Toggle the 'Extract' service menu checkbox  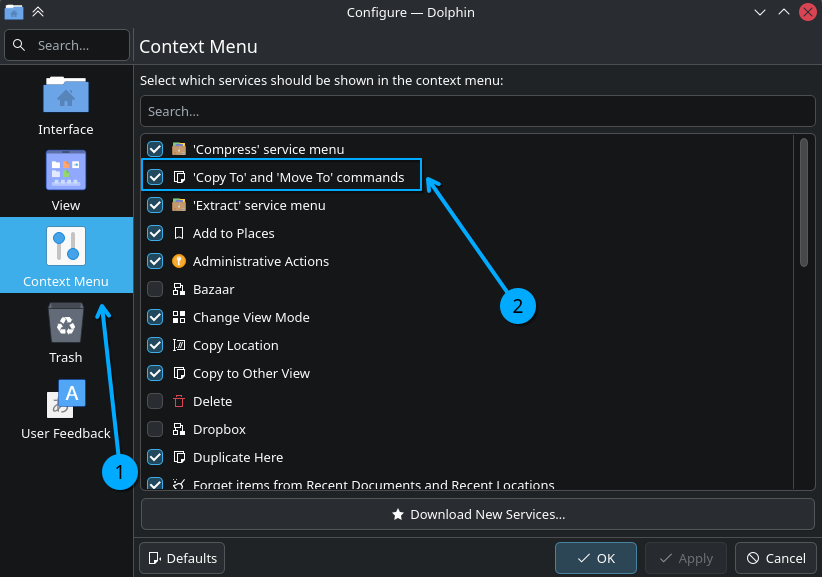pyautogui.click(x=155, y=205)
